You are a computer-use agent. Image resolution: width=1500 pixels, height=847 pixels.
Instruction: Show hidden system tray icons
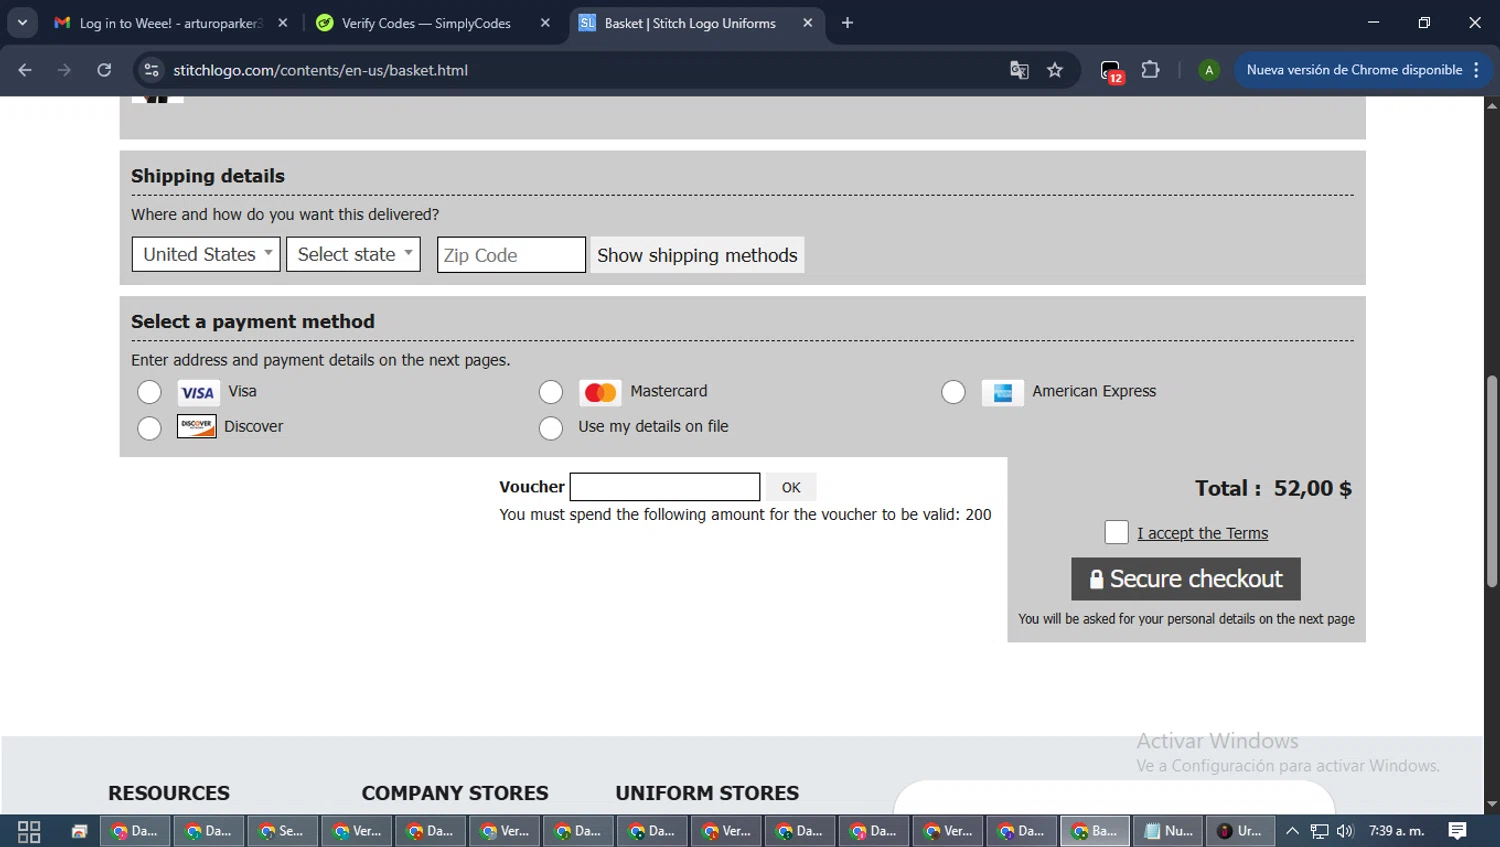(x=1292, y=831)
